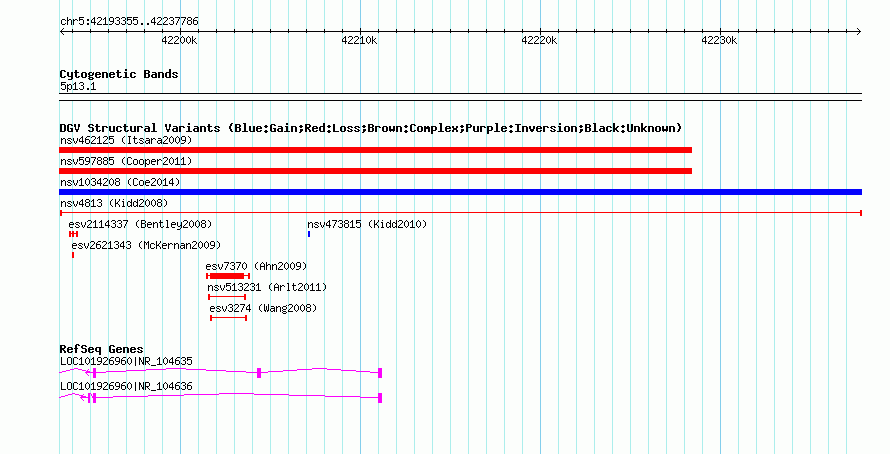Click the DGV Structural Variants track heading

(371, 128)
